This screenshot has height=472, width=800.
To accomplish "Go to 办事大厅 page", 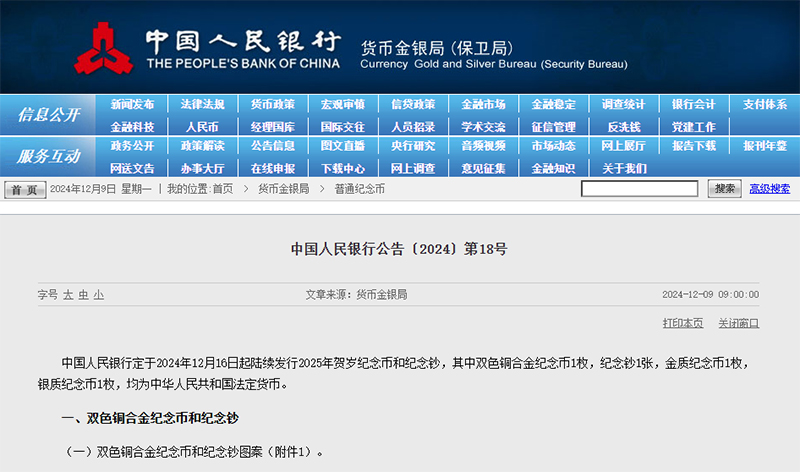I will (203, 168).
